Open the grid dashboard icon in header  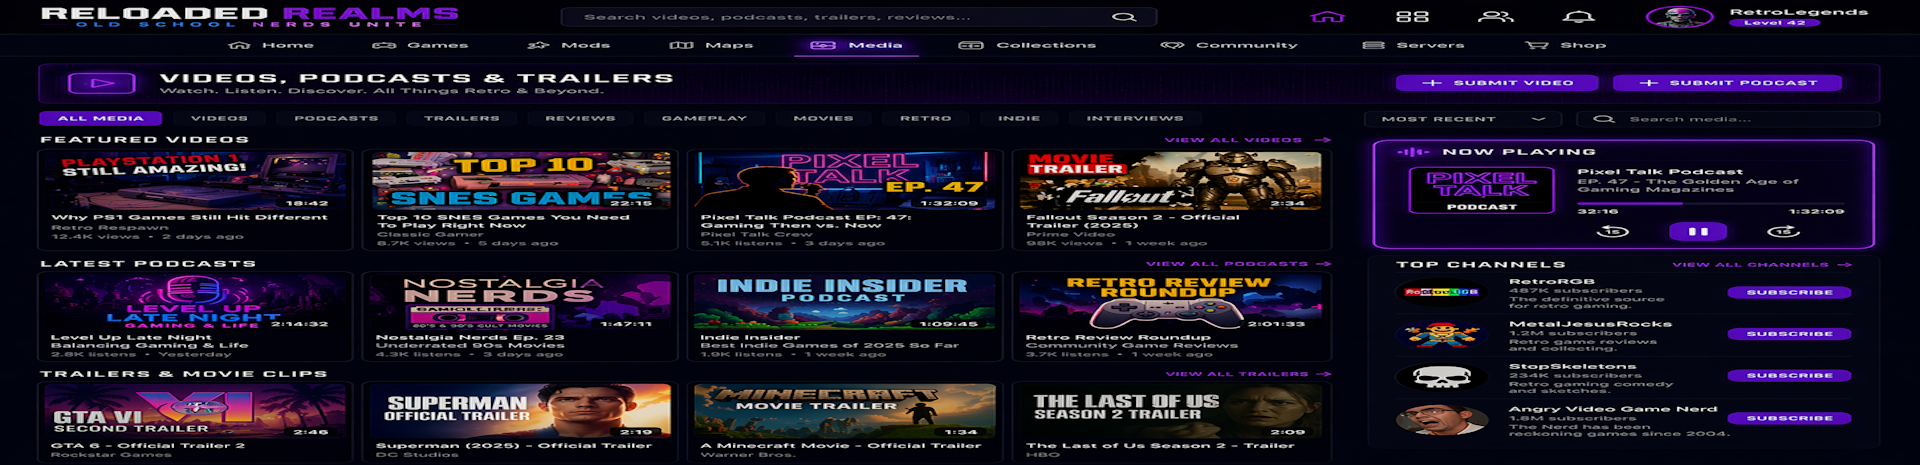click(x=1412, y=16)
